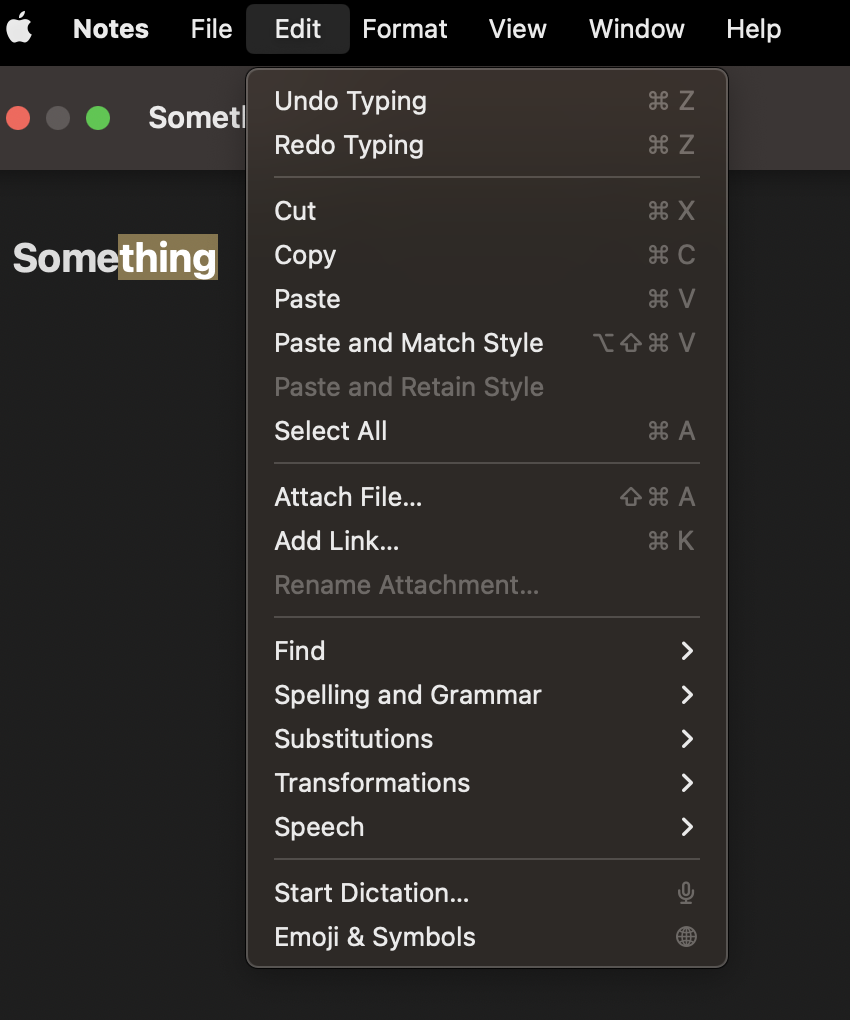
Task: Open the View menu in menu bar
Action: point(517,29)
